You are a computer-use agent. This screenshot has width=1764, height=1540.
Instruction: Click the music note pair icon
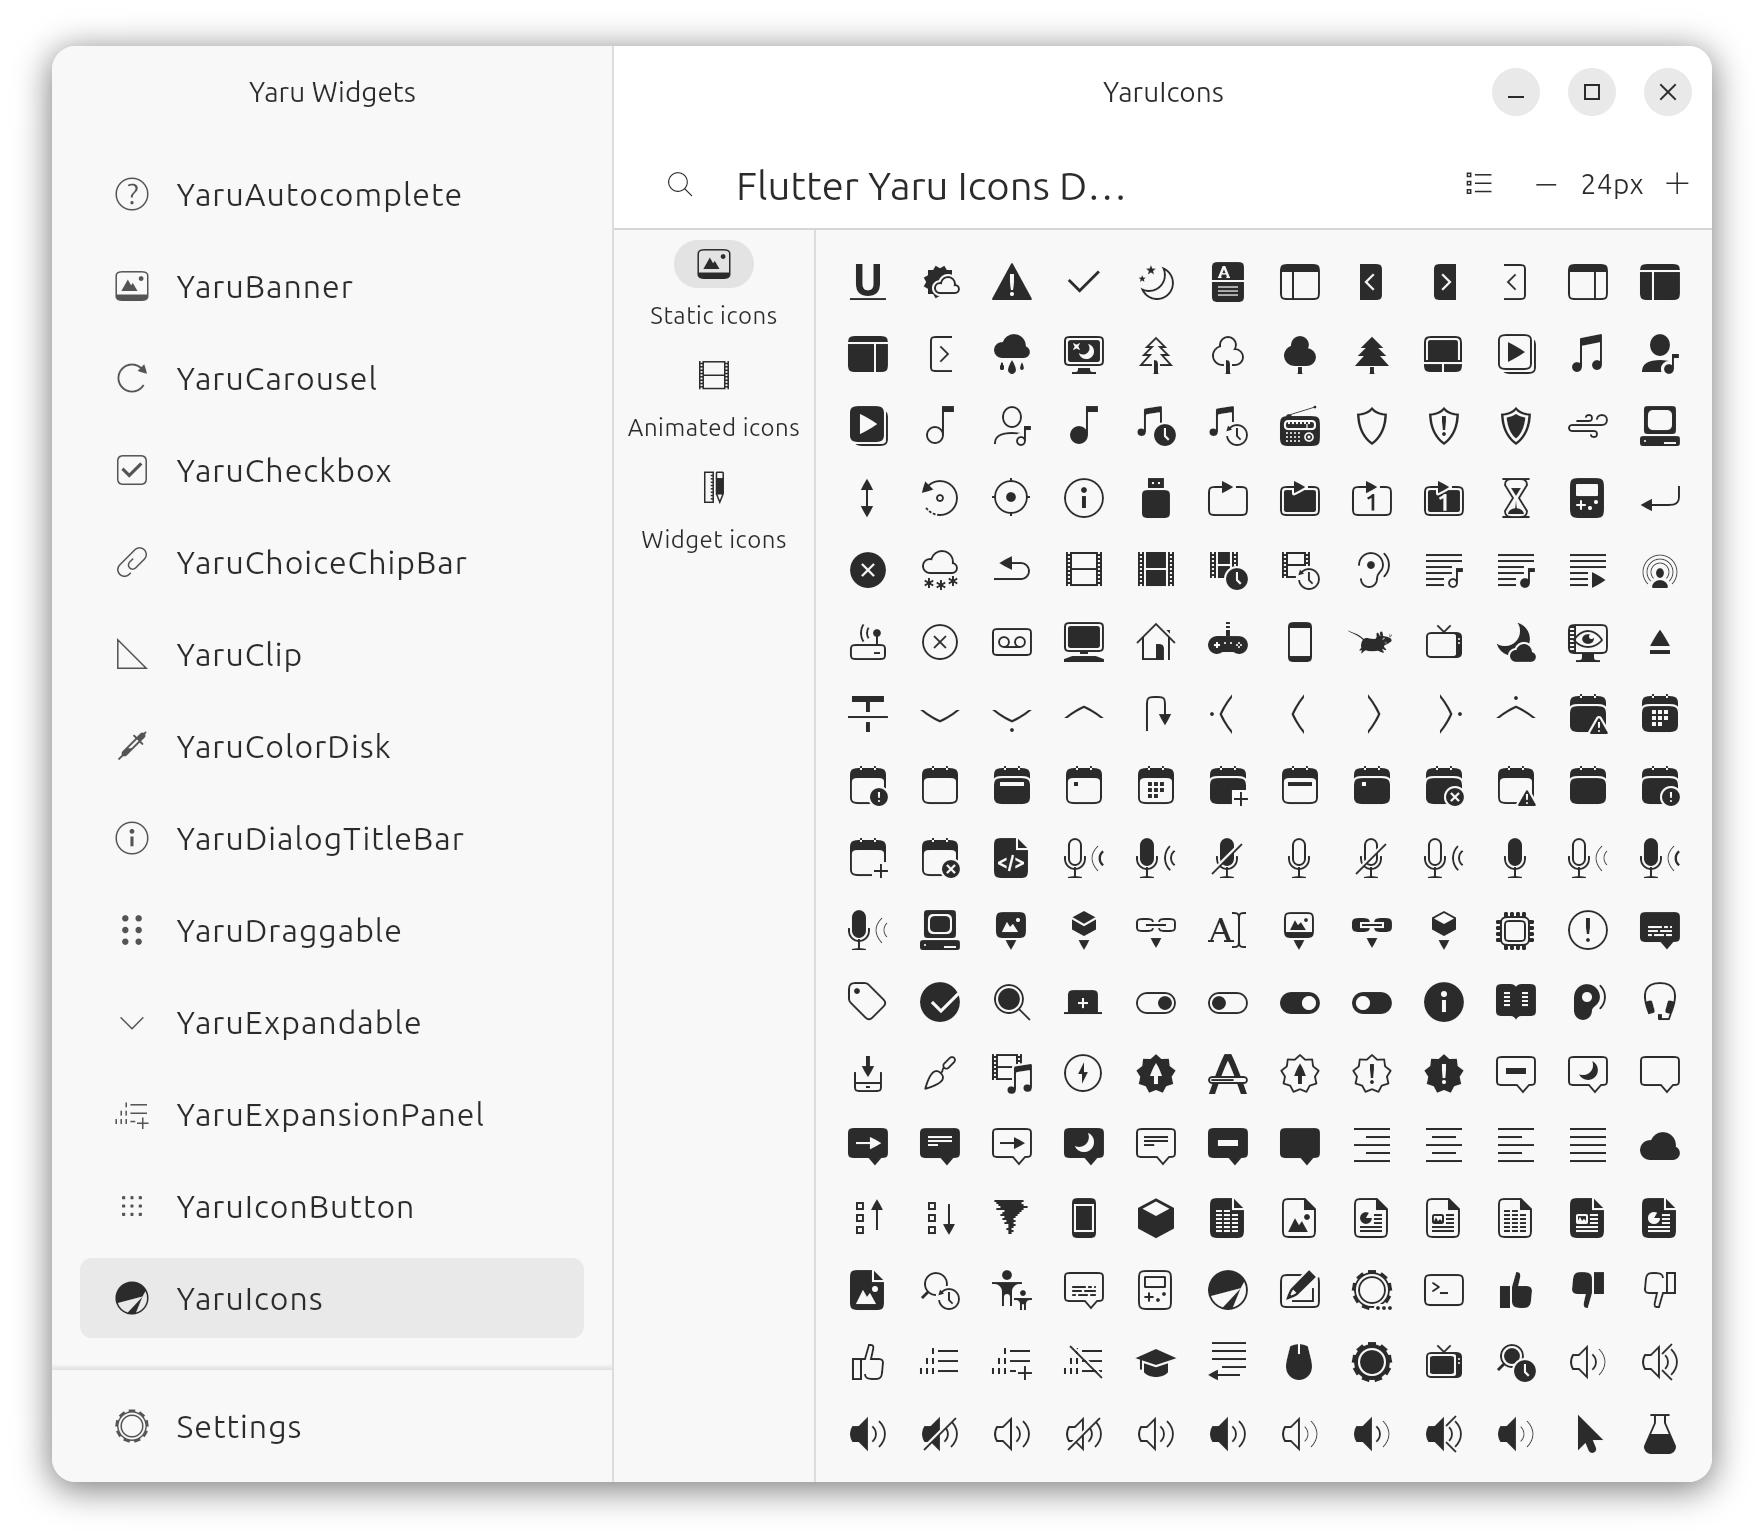click(1588, 354)
